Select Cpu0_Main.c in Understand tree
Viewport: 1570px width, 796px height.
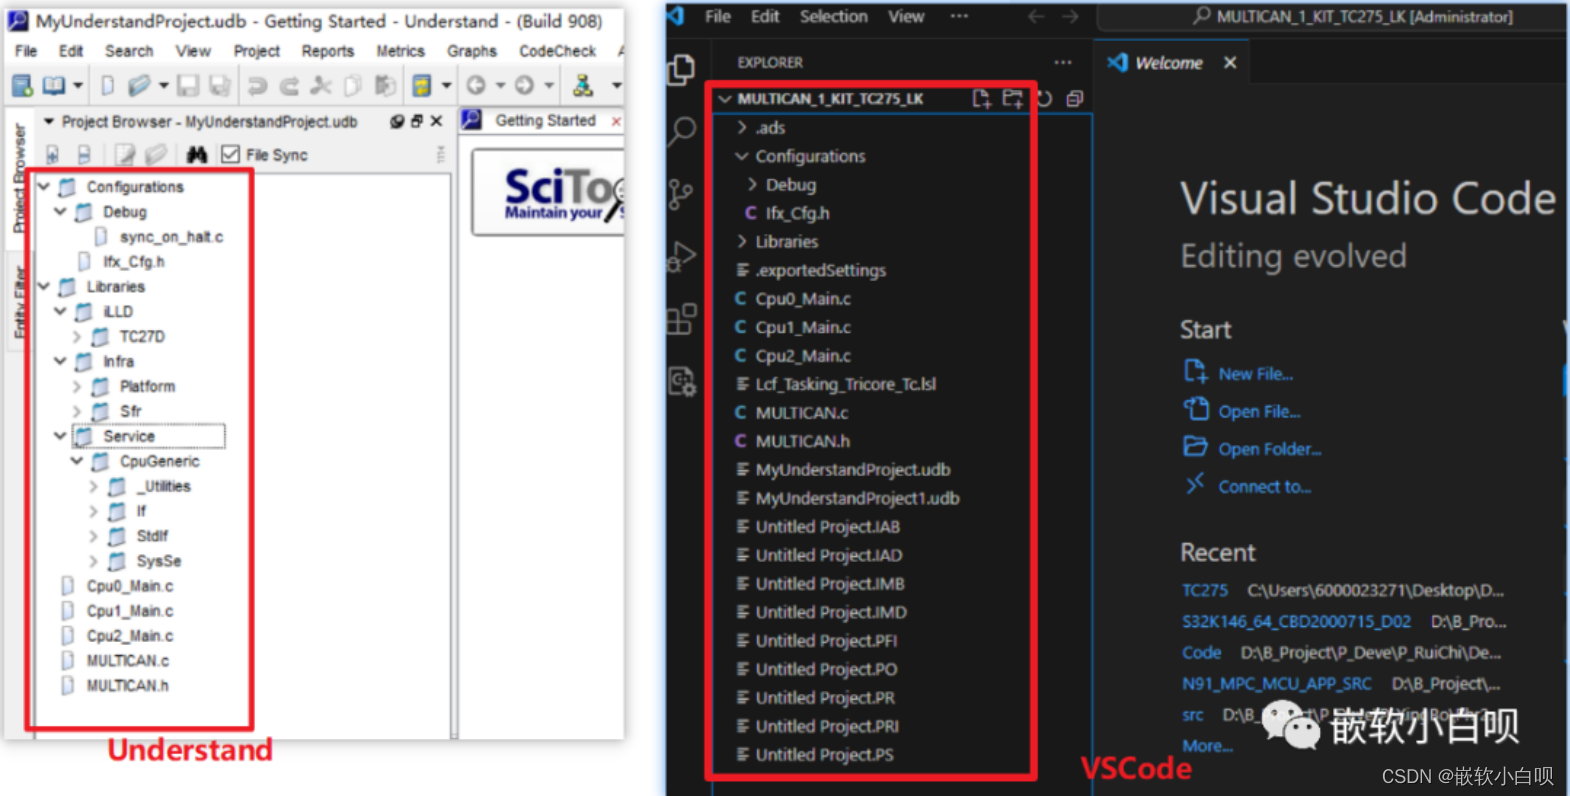[x=129, y=586]
